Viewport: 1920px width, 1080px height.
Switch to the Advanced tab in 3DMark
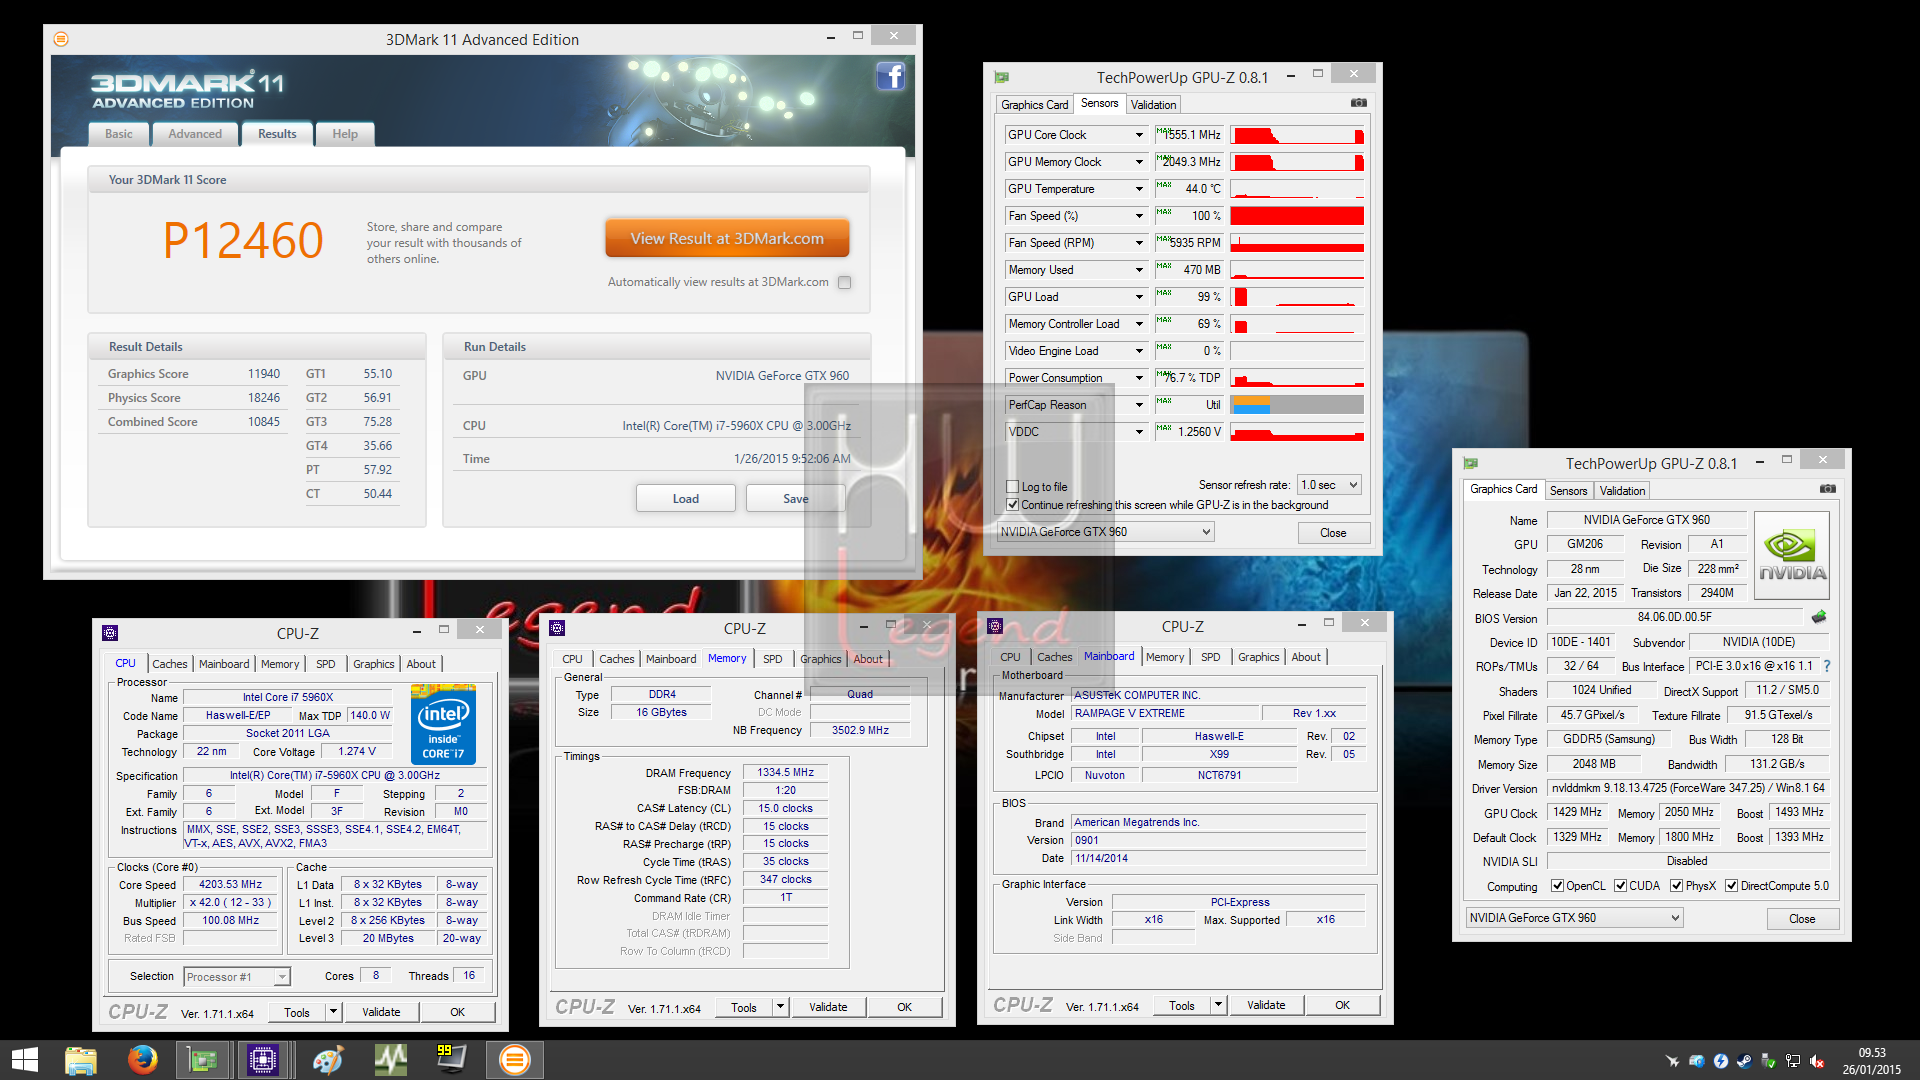pyautogui.click(x=195, y=134)
